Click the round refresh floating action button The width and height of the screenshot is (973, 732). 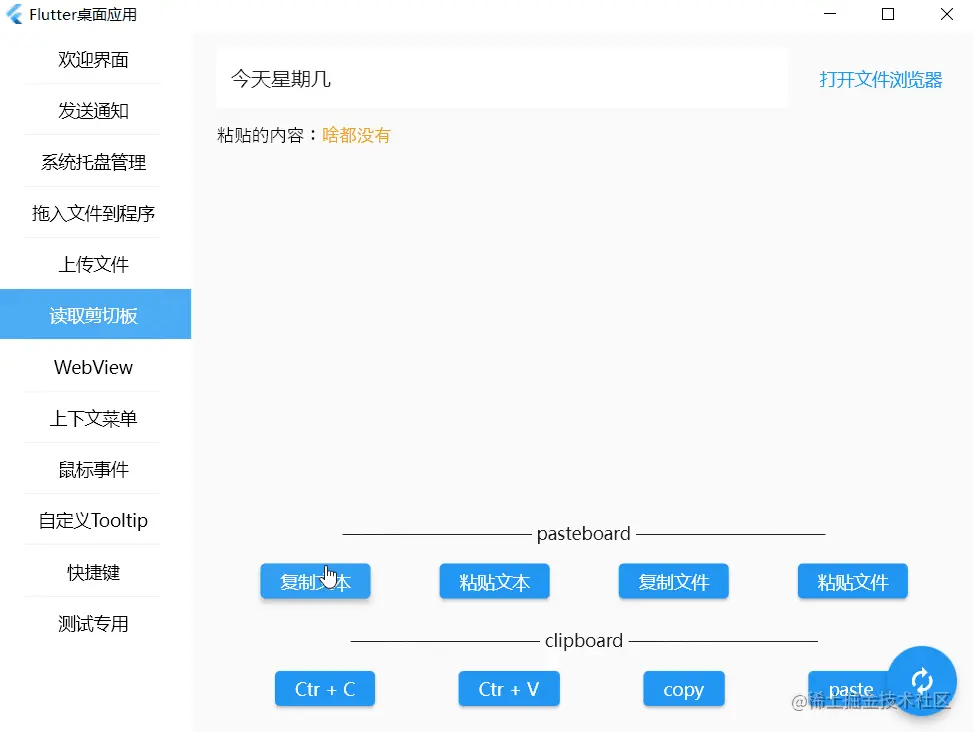[921, 681]
